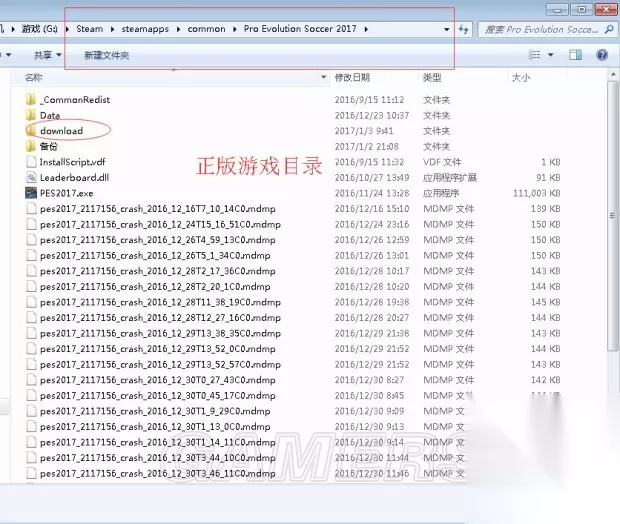Select crash file 12_30T1_9_29C0.mdmp

pos(149,412)
